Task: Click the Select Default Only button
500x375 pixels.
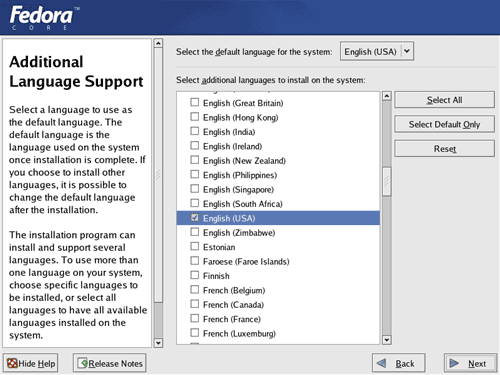Action: pyautogui.click(x=444, y=124)
